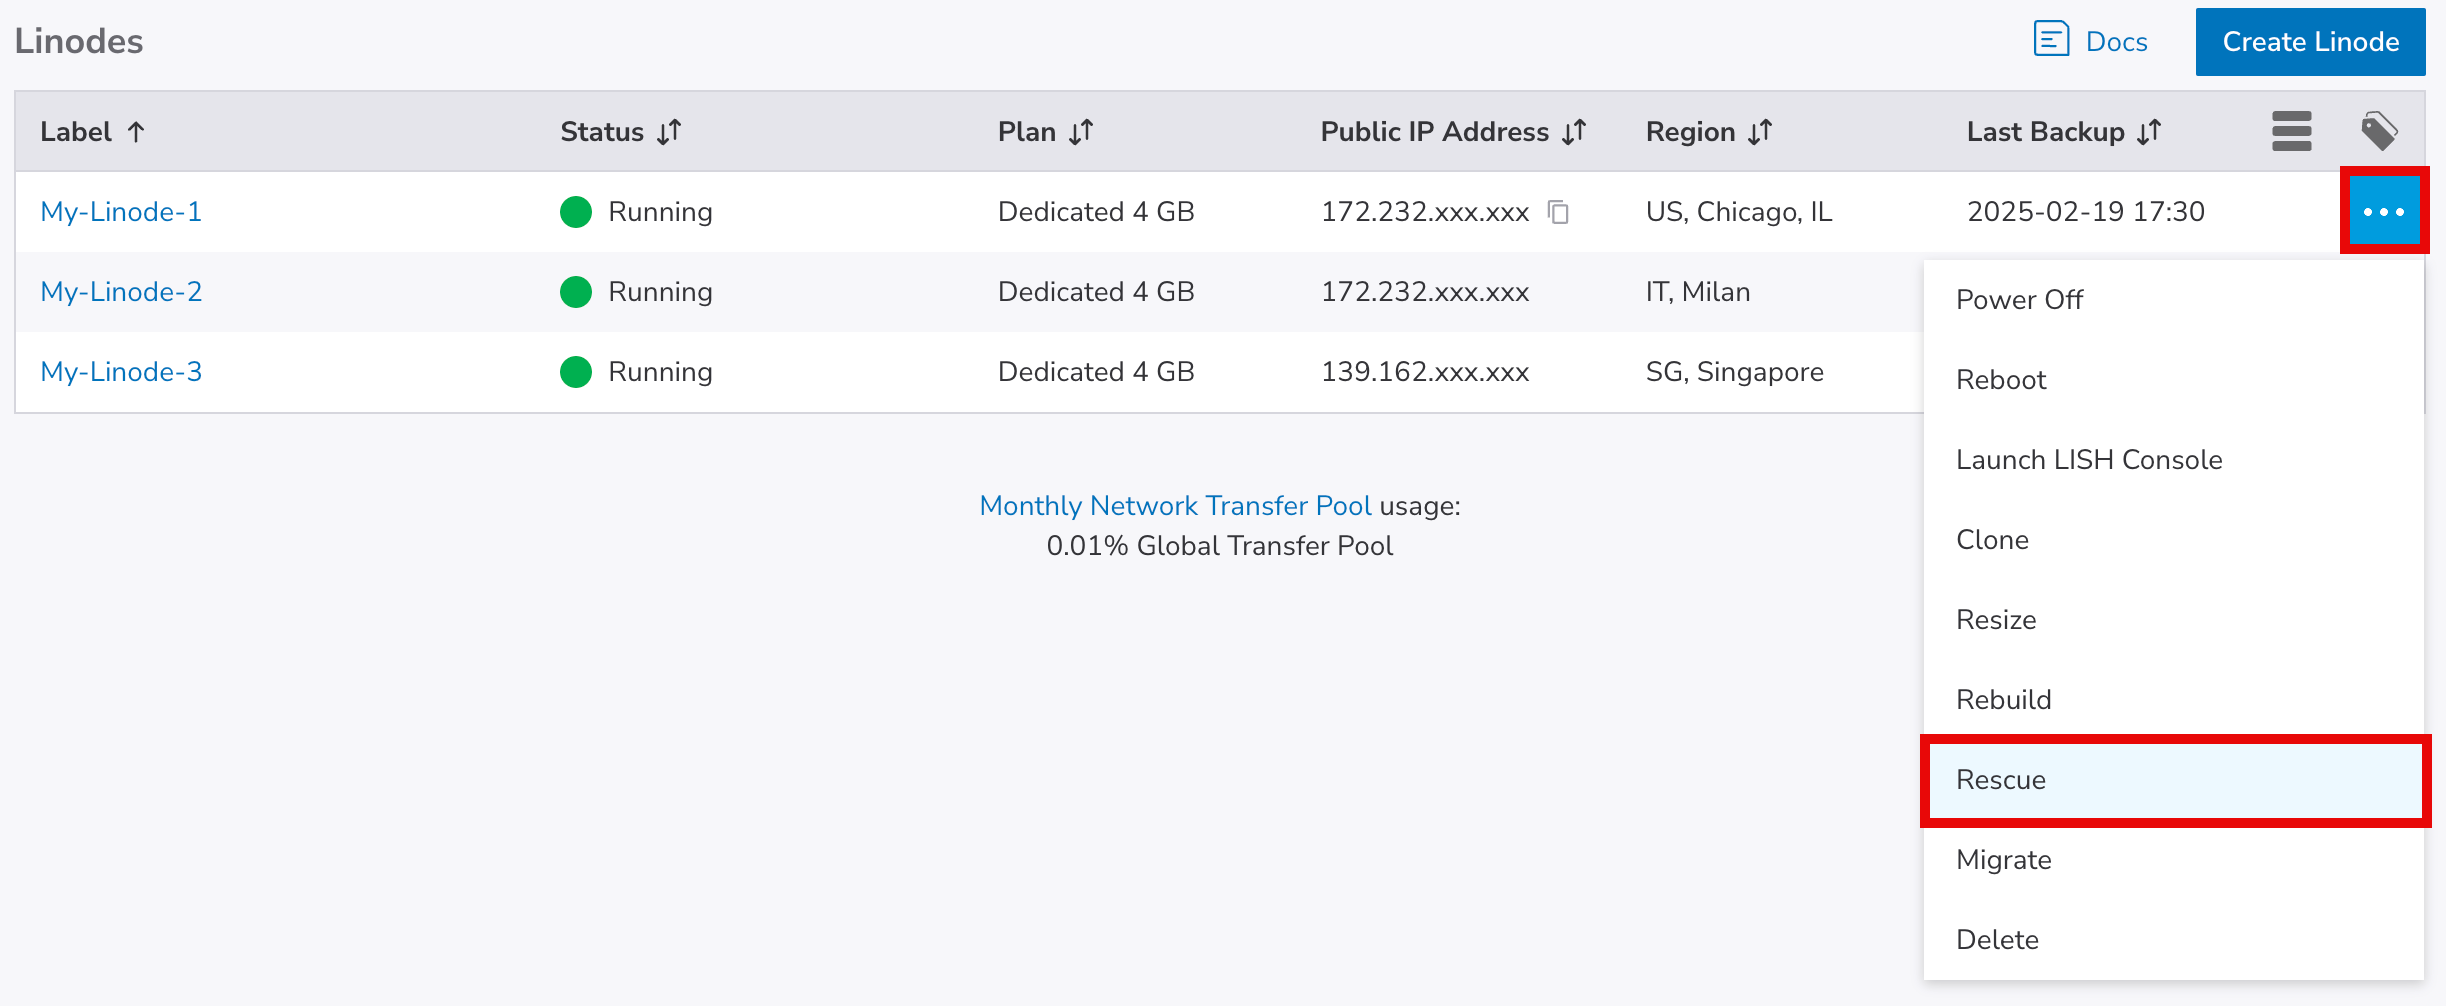
Task: Launch LISH Console from menu
Action: [x=2089, y=460]
